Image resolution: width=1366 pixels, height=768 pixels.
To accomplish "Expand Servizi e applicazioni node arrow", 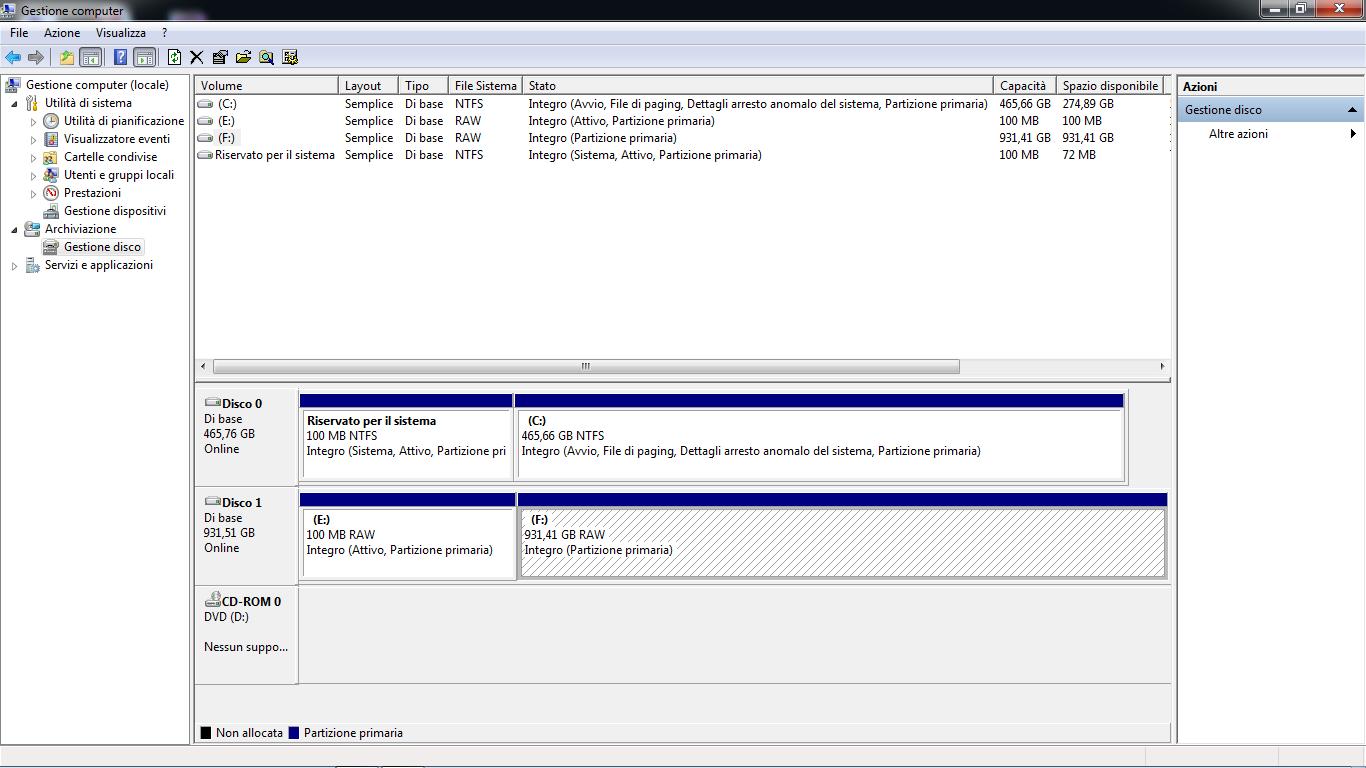I will tap(14, 265).
